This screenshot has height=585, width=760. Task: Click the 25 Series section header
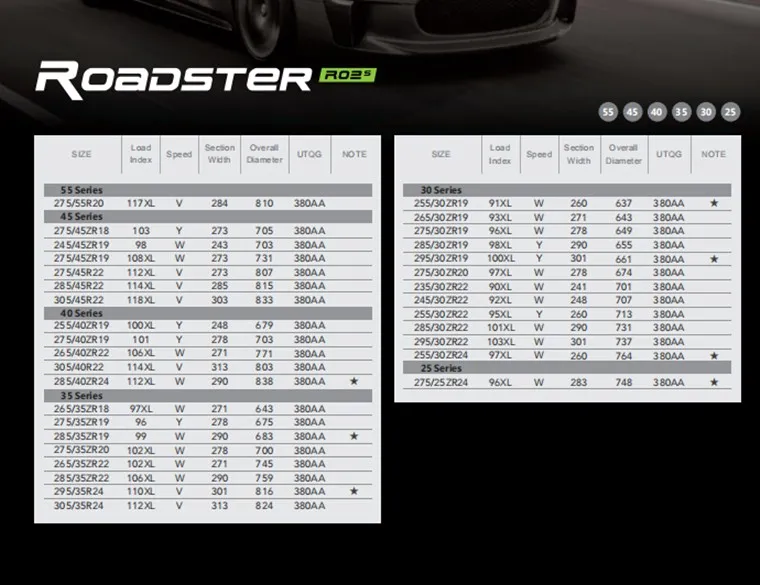coord(567,368)
